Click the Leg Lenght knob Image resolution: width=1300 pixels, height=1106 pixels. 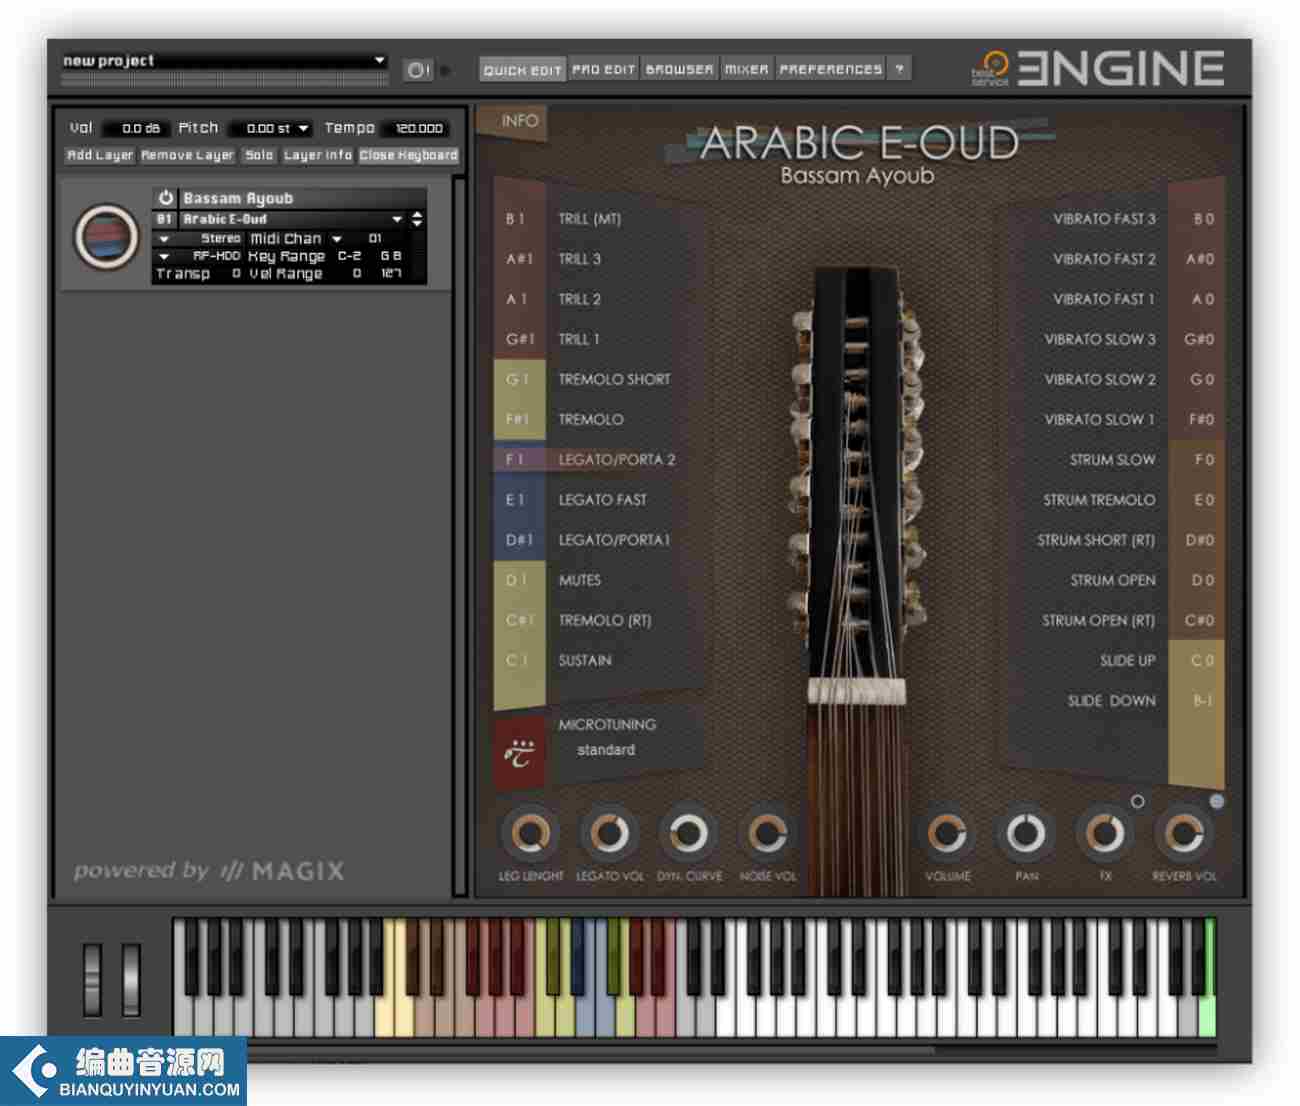pyautogui.click(x=530, y=833)
